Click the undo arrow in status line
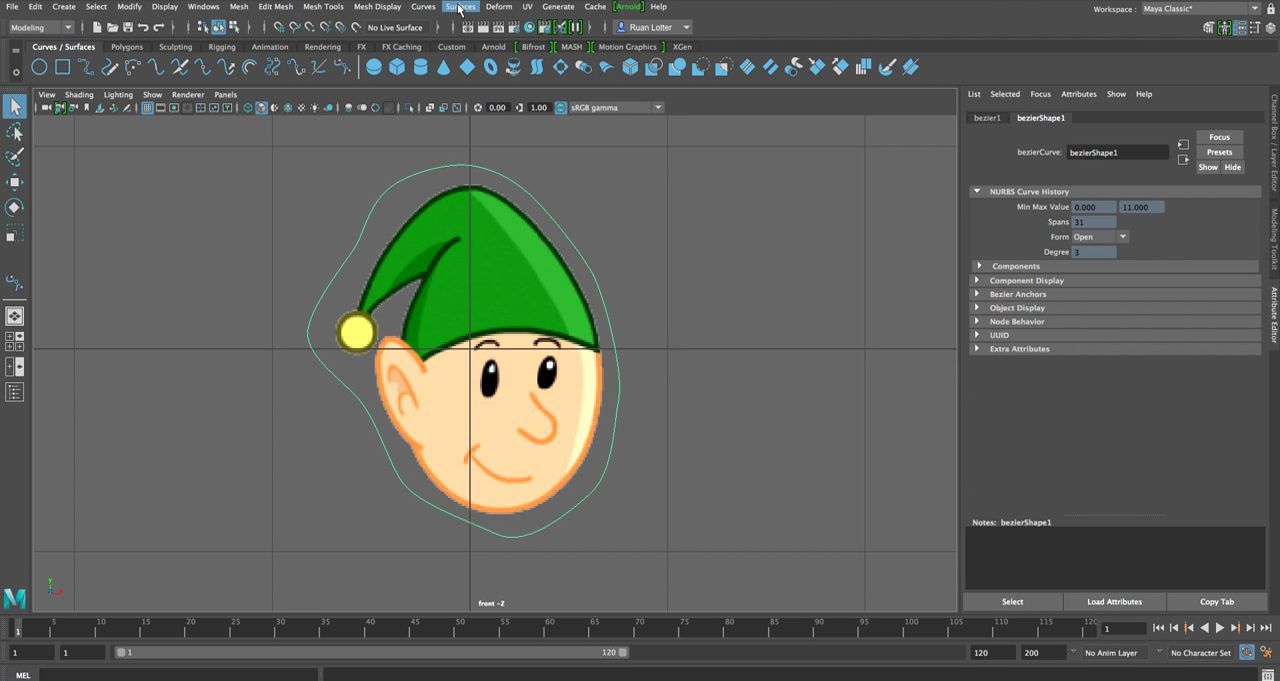Viewport: 1280px width, 681px height. (143, 27)
